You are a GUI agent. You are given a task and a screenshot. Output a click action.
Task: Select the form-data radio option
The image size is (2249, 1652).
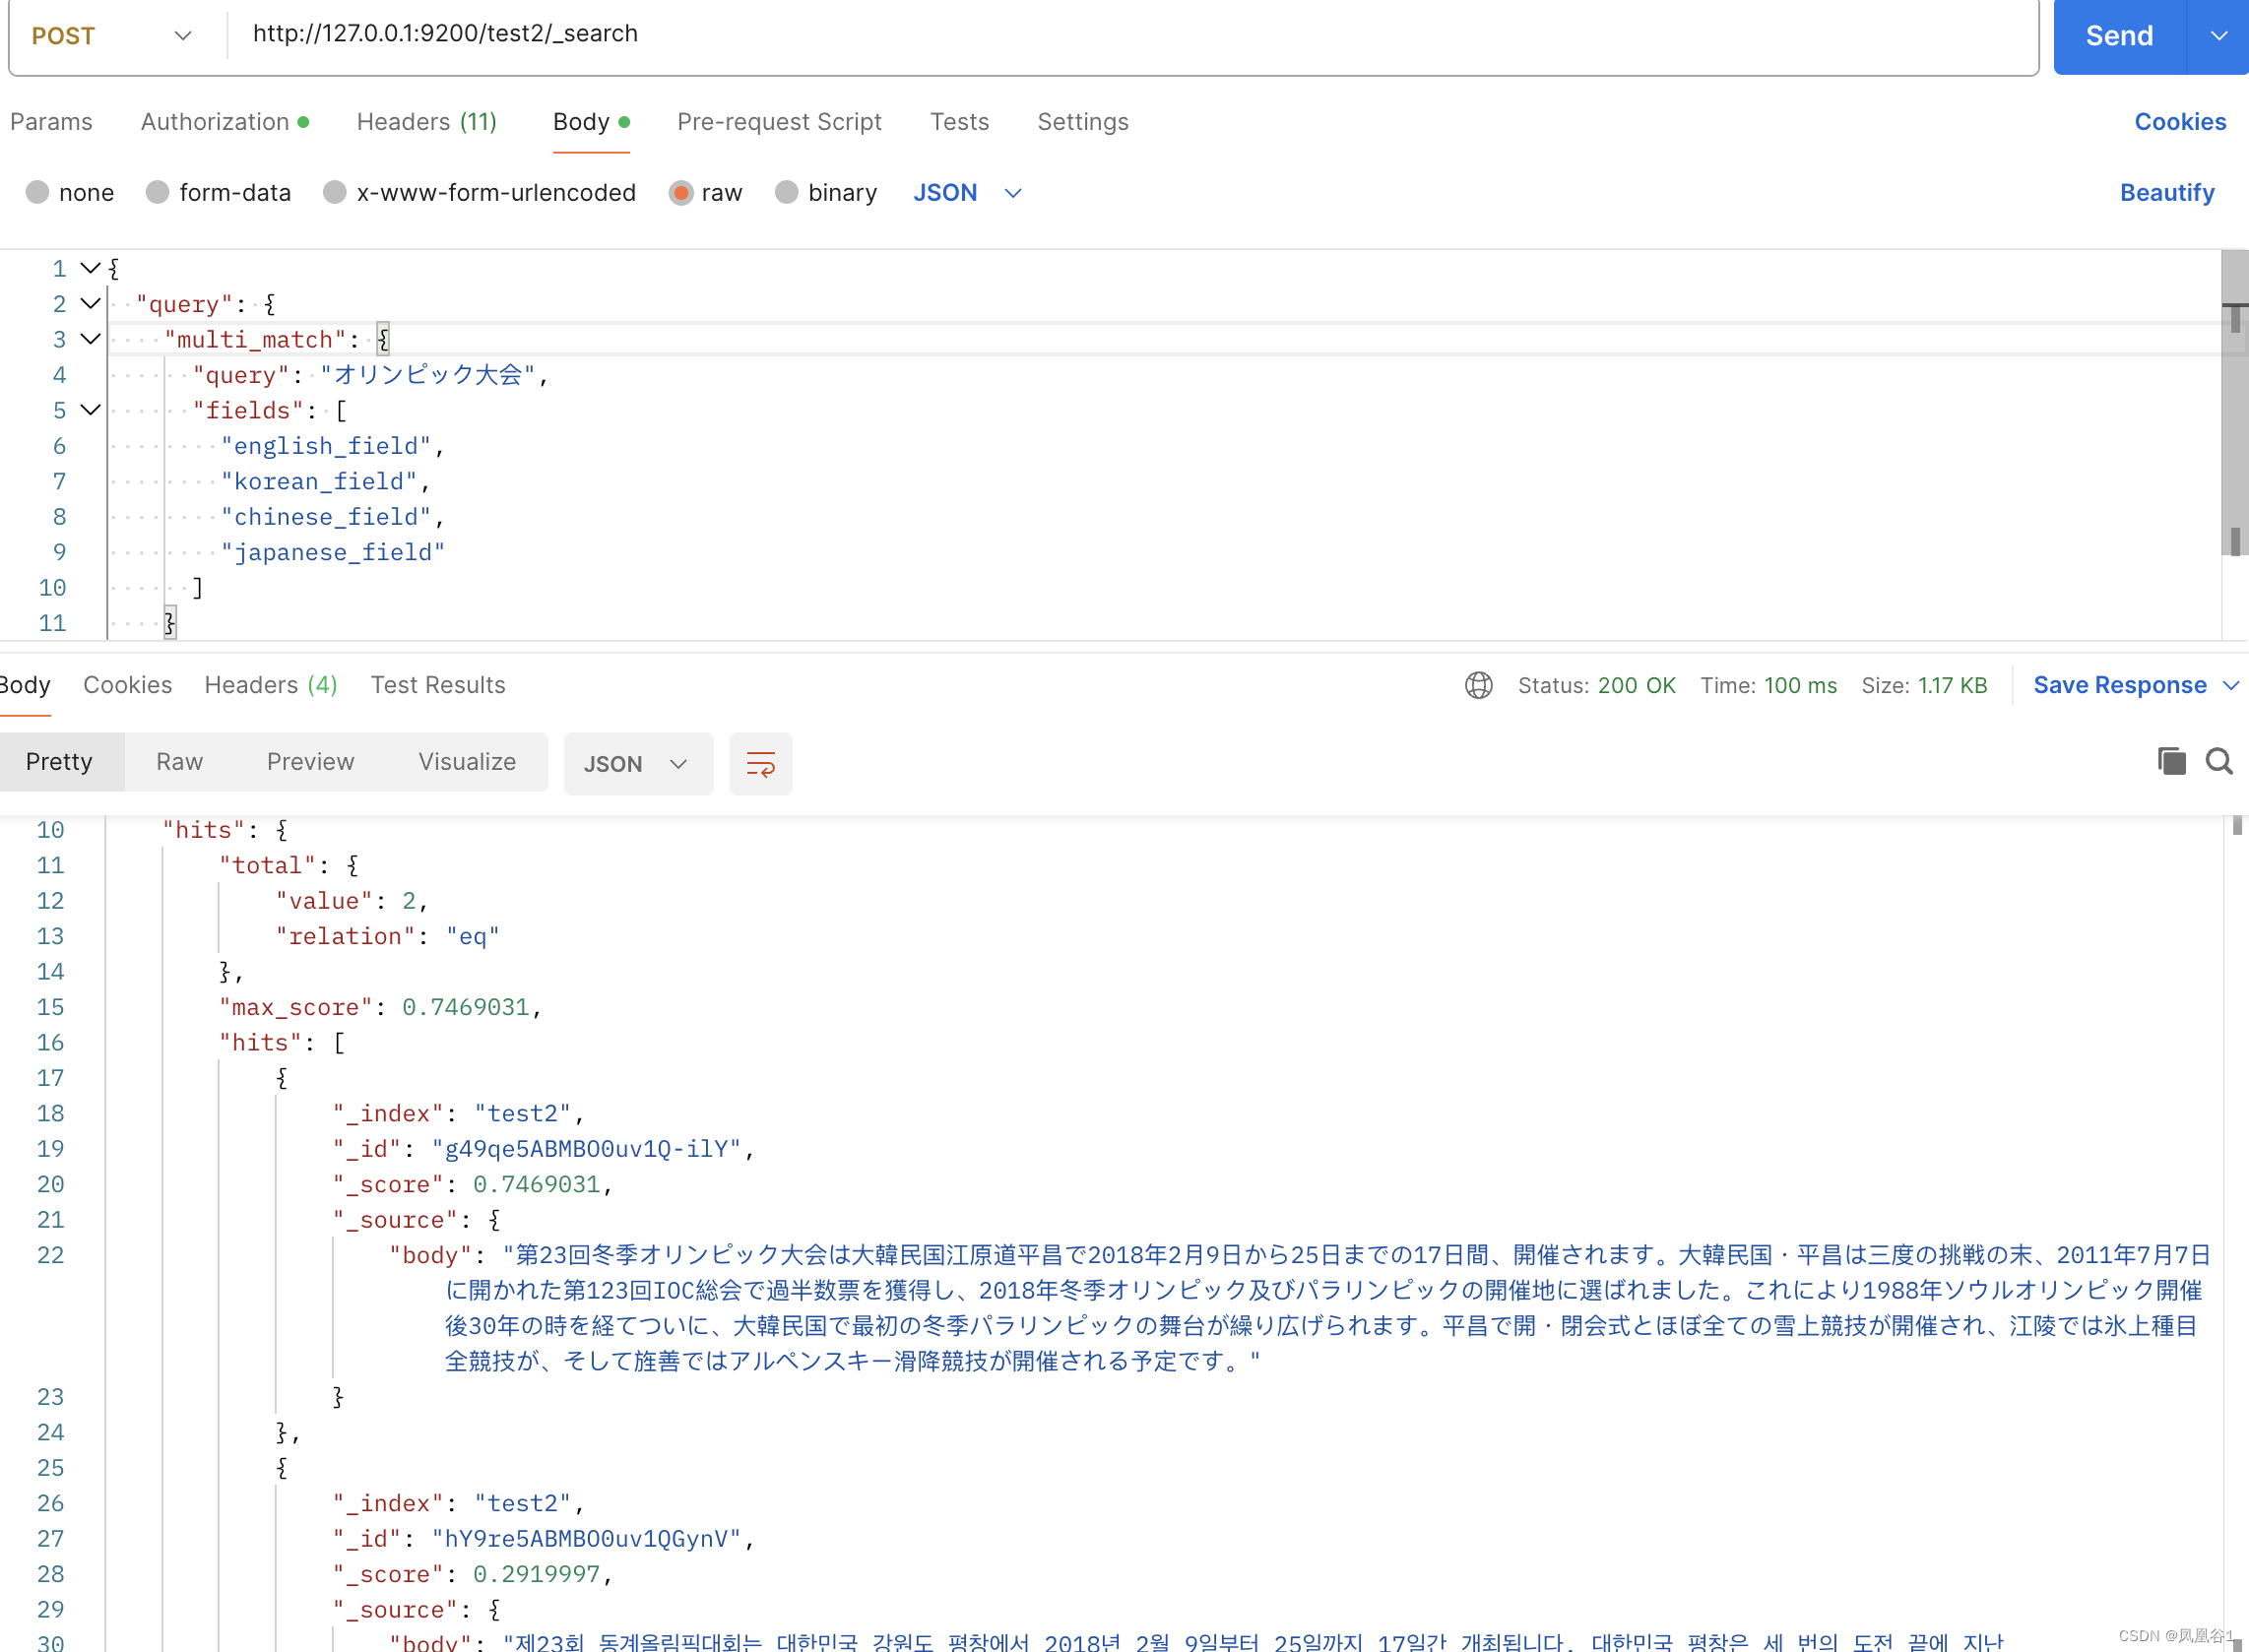coord(158,192)
